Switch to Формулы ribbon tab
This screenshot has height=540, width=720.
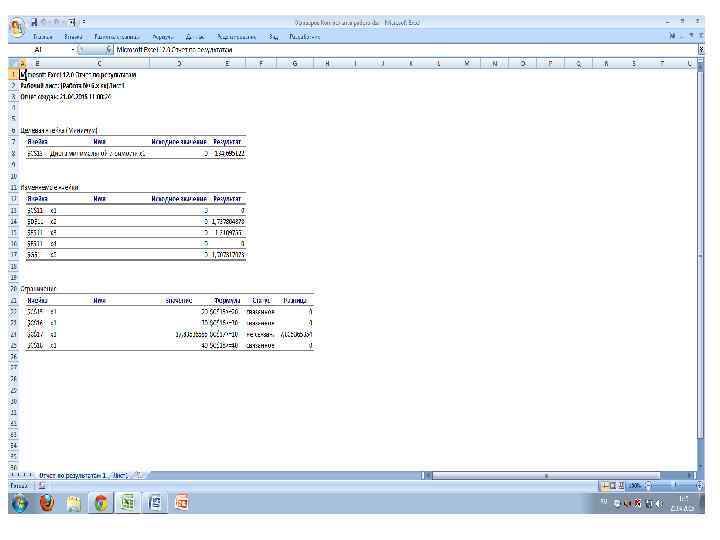pyautogui.click(x=163, y=37)
